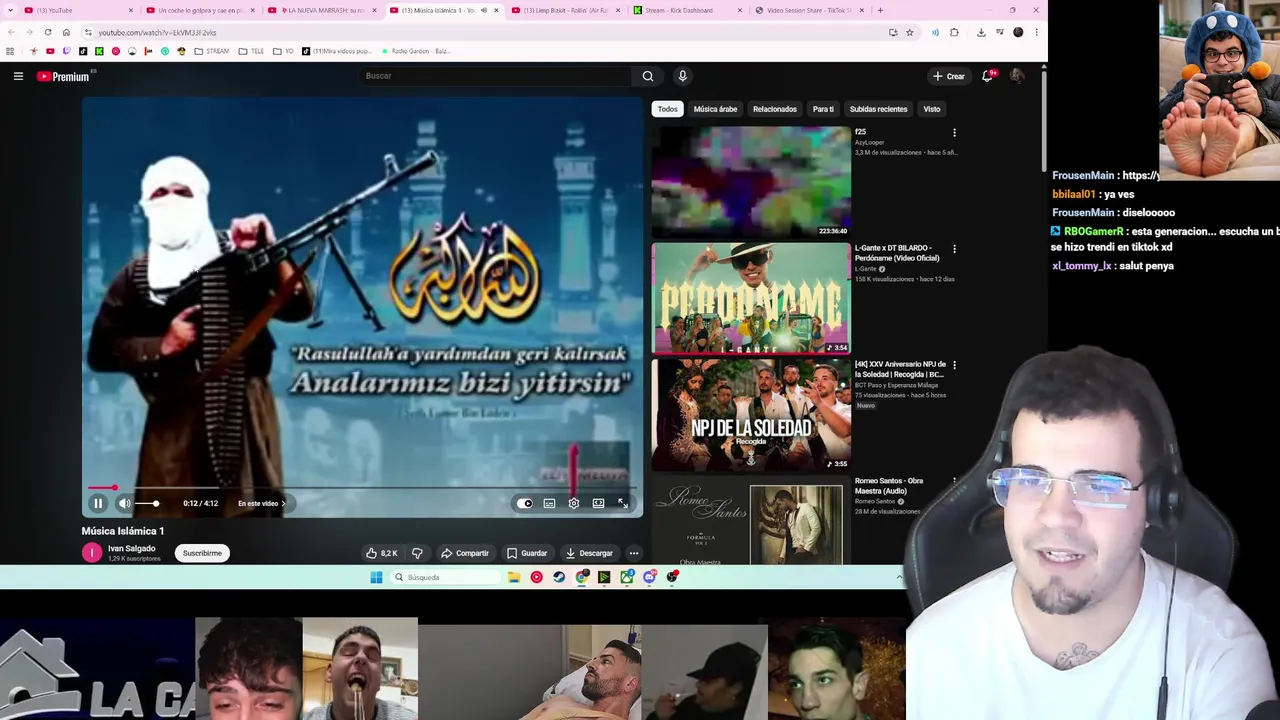The width and height of the screenshot is (1280, 720).
Task: Select the 'Visto' filter chip
Action: pyautogui.click(x=932, y=109)
